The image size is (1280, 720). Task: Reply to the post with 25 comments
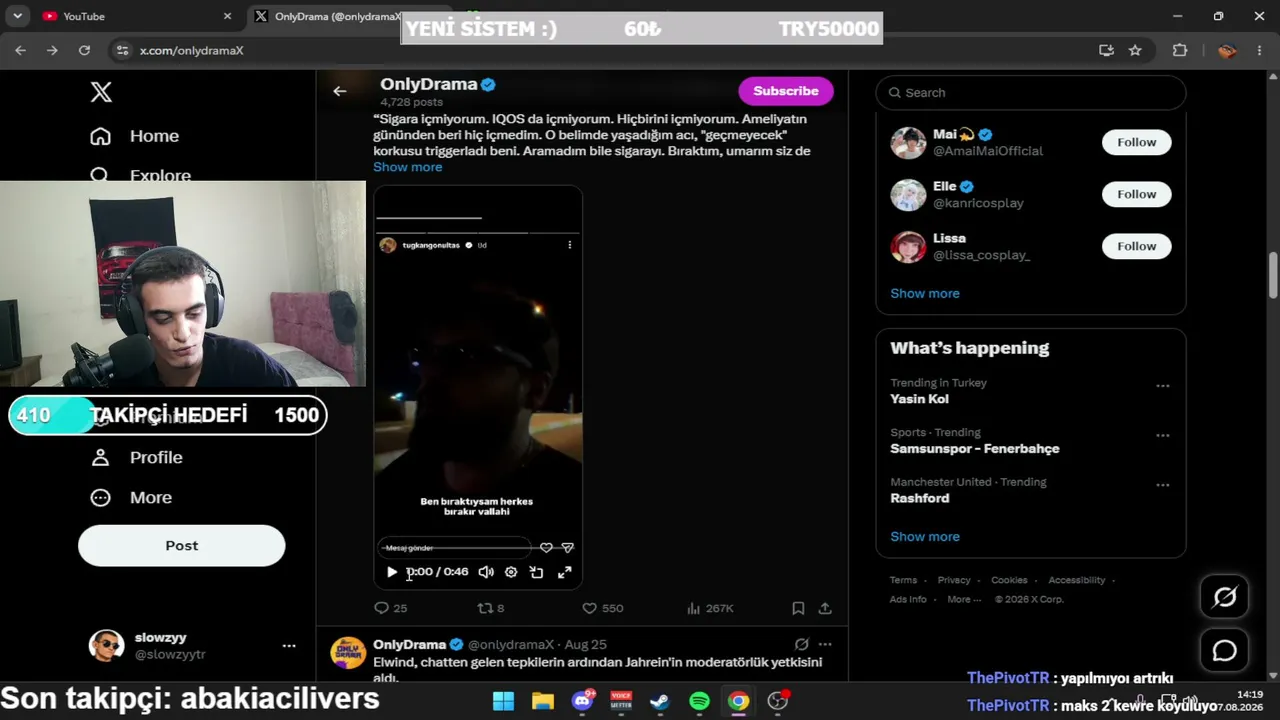point(390,608)
